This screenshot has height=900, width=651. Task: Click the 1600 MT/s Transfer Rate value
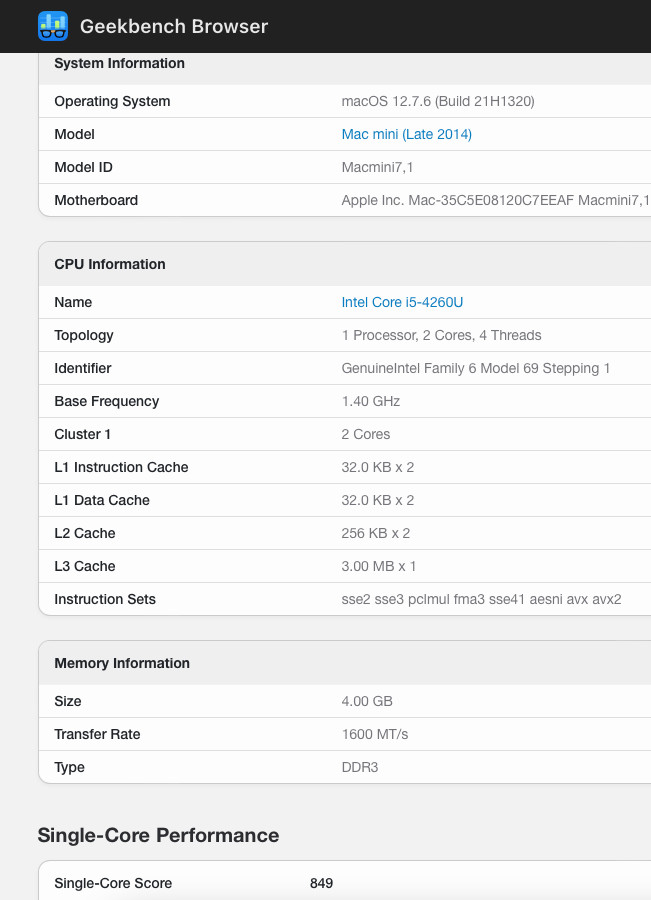coord(375,734)
